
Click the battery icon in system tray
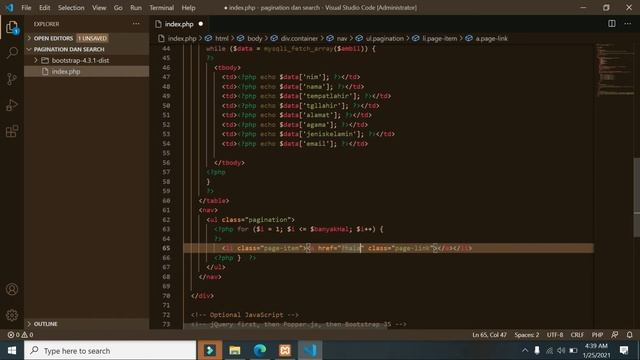coord(573,350)
